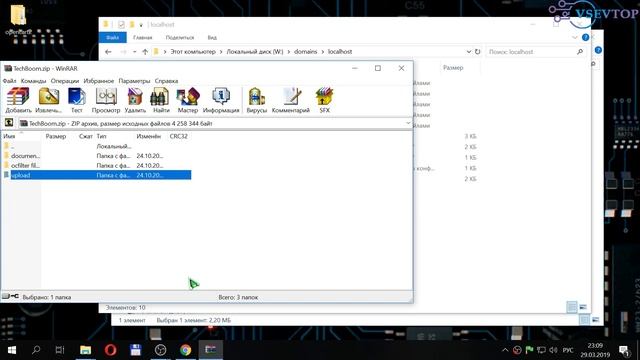640x360 pixels.
Task: Expand the Explorer address bar history dropdown
Action: (469, 52)
